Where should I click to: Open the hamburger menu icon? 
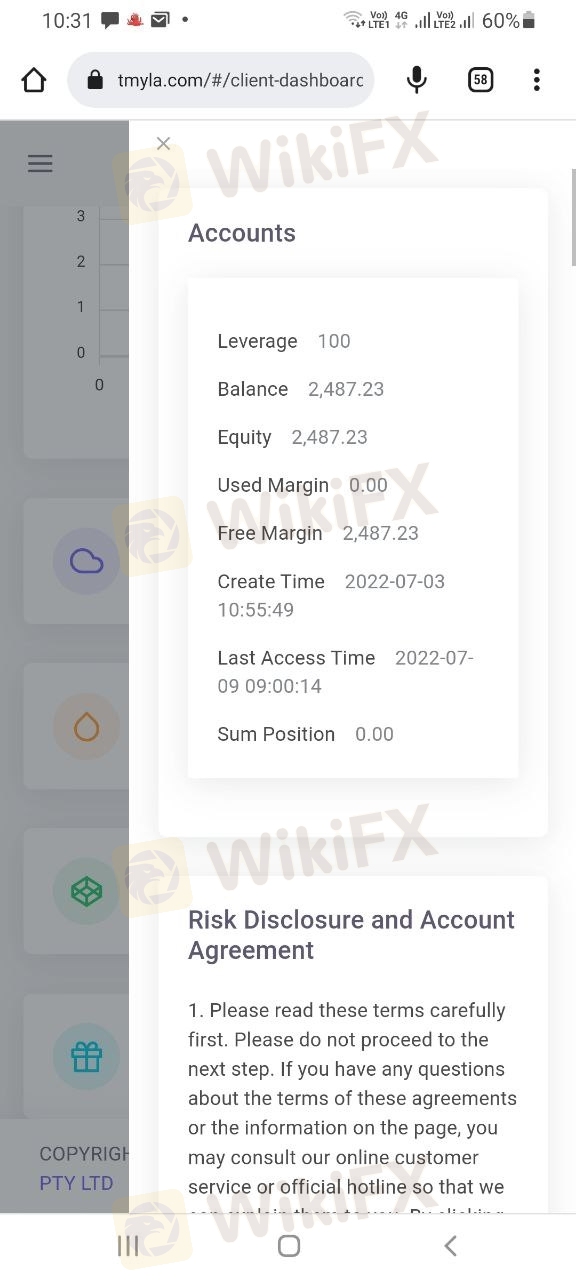click(x=40, y=164)
